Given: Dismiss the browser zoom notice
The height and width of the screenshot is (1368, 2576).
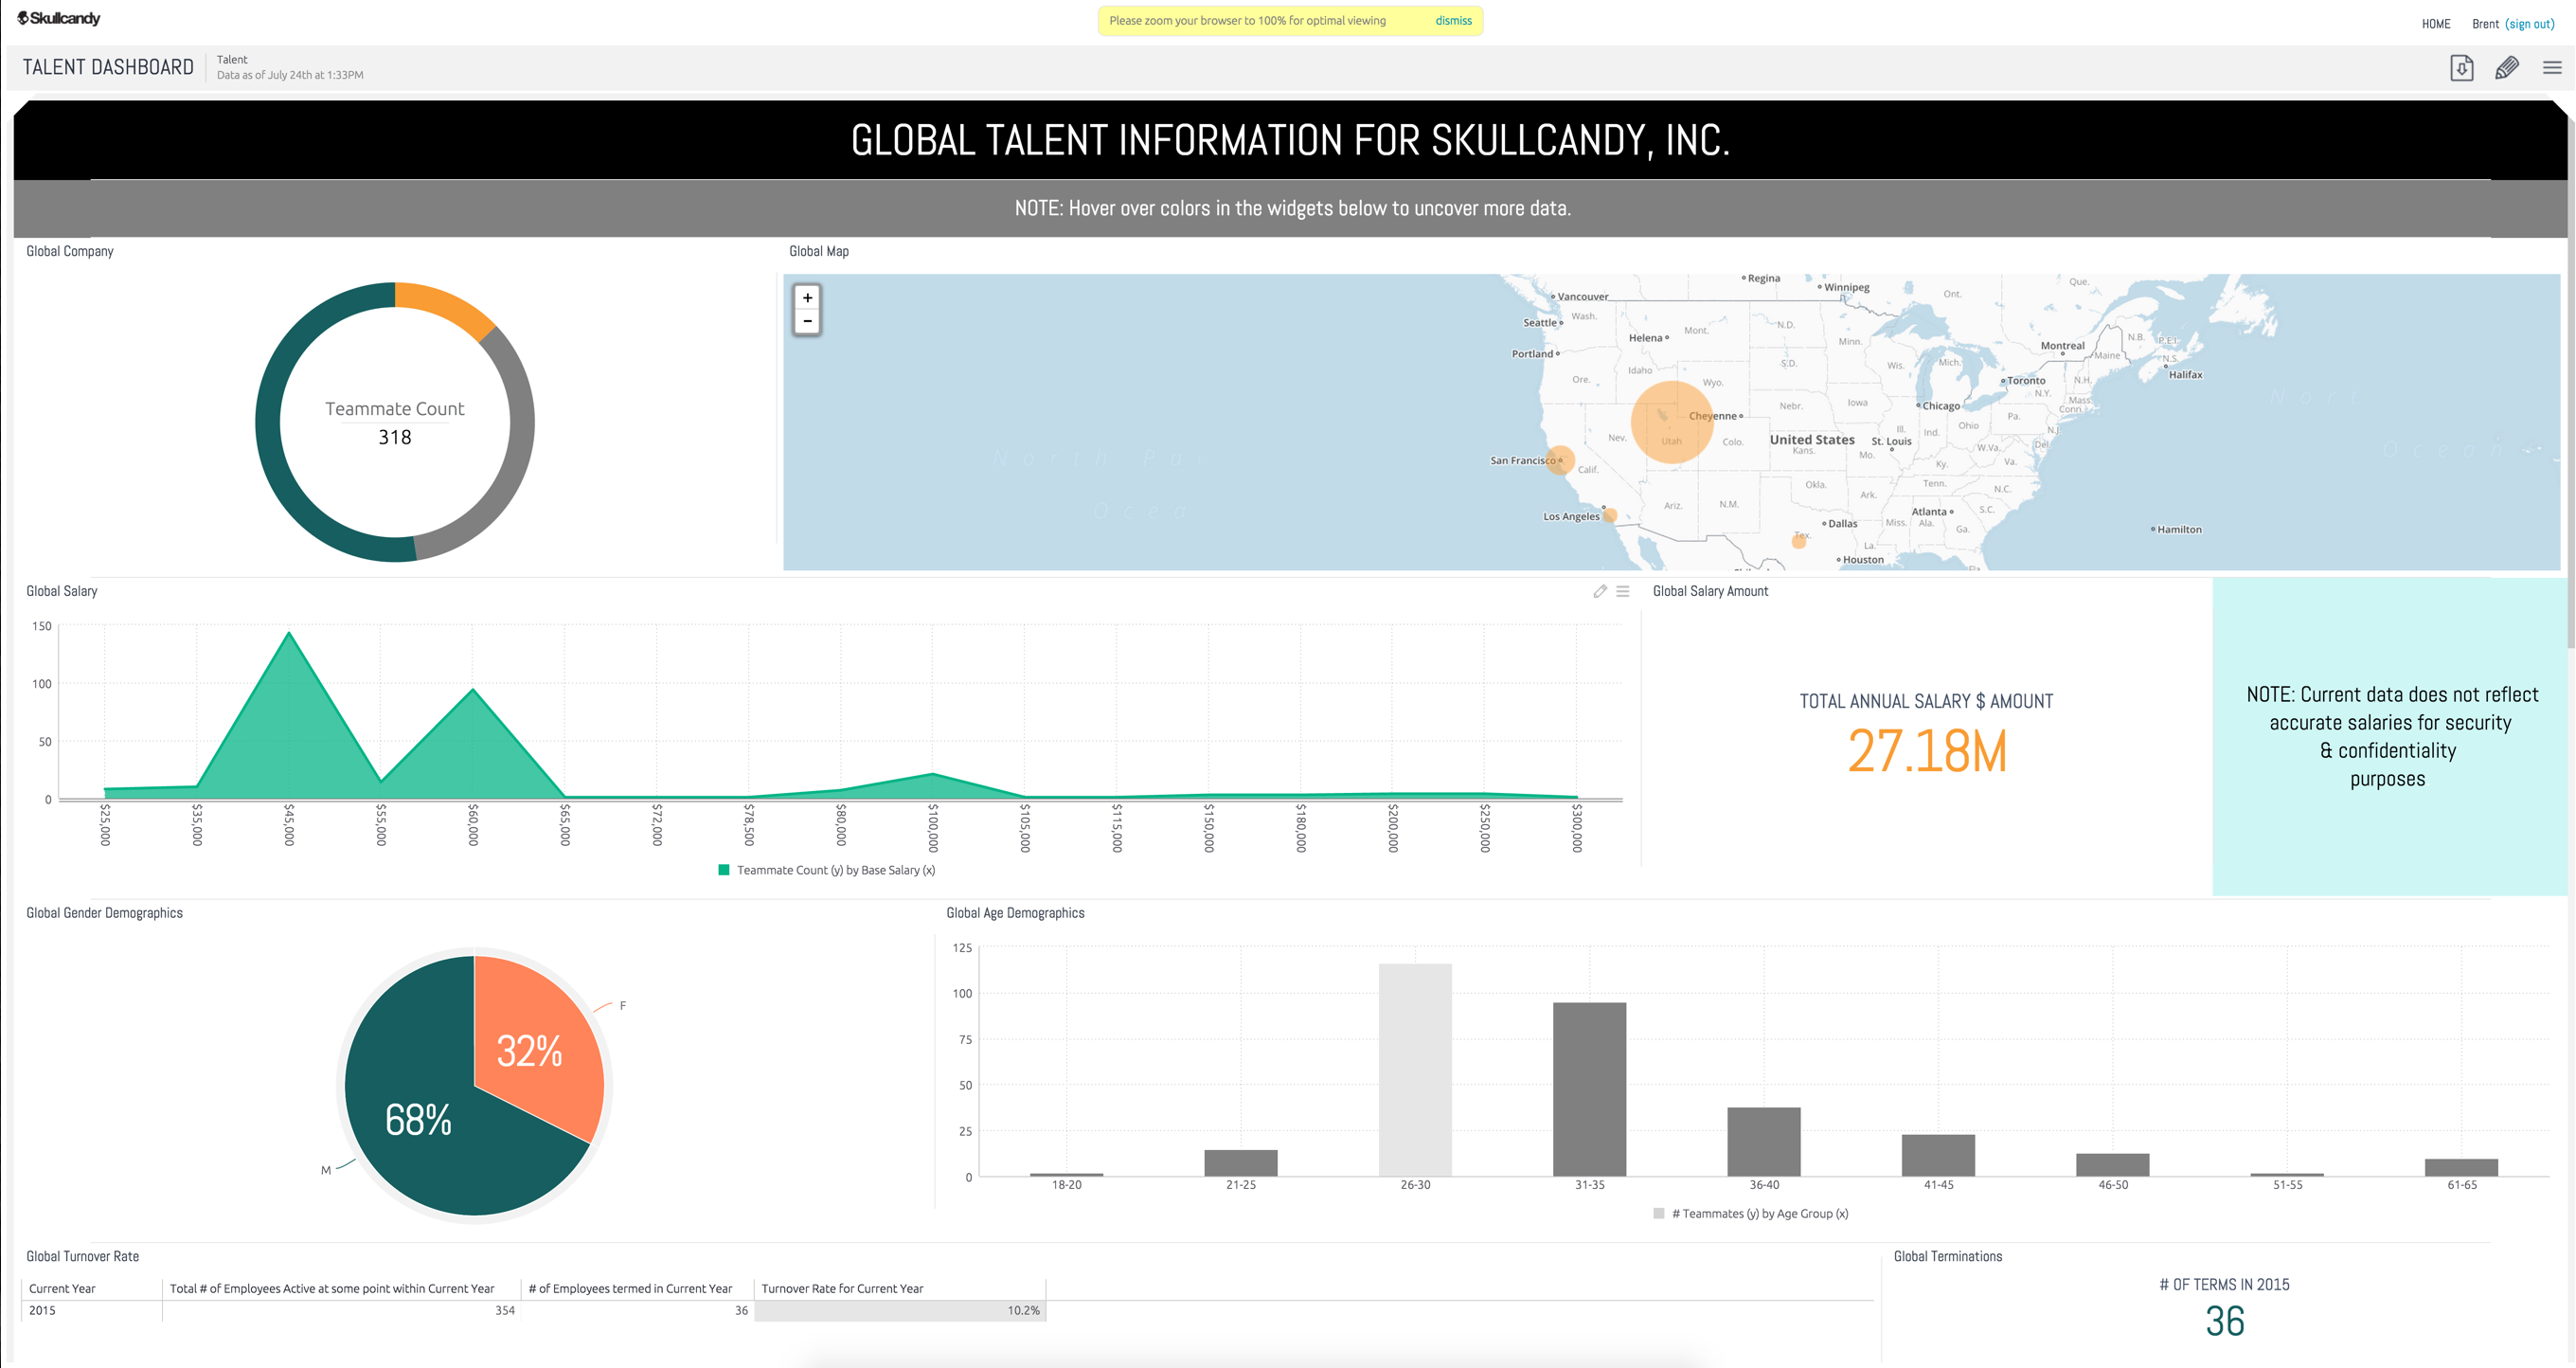Looking at the screenshot, I should point(1452,21).
